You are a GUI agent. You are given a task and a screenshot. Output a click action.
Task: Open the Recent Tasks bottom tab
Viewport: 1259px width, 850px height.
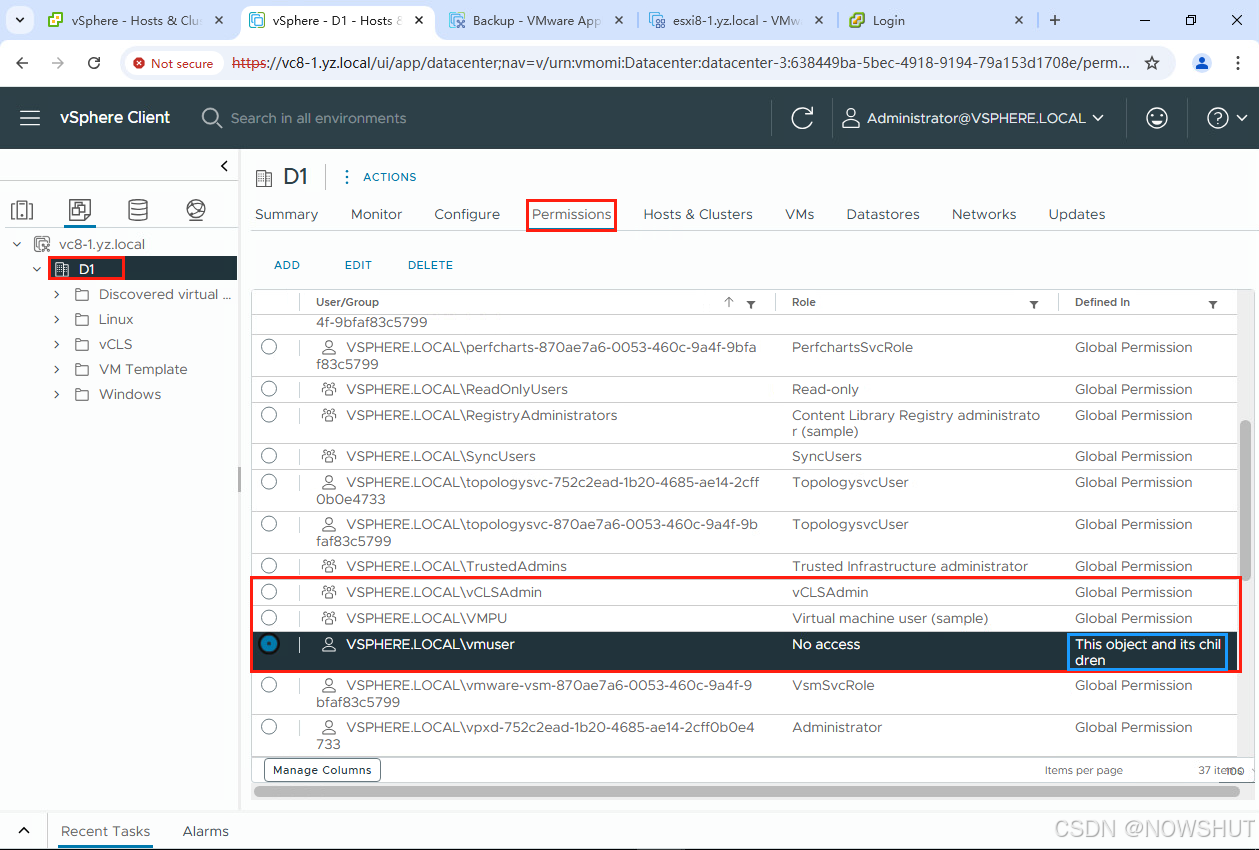[105, 831]
